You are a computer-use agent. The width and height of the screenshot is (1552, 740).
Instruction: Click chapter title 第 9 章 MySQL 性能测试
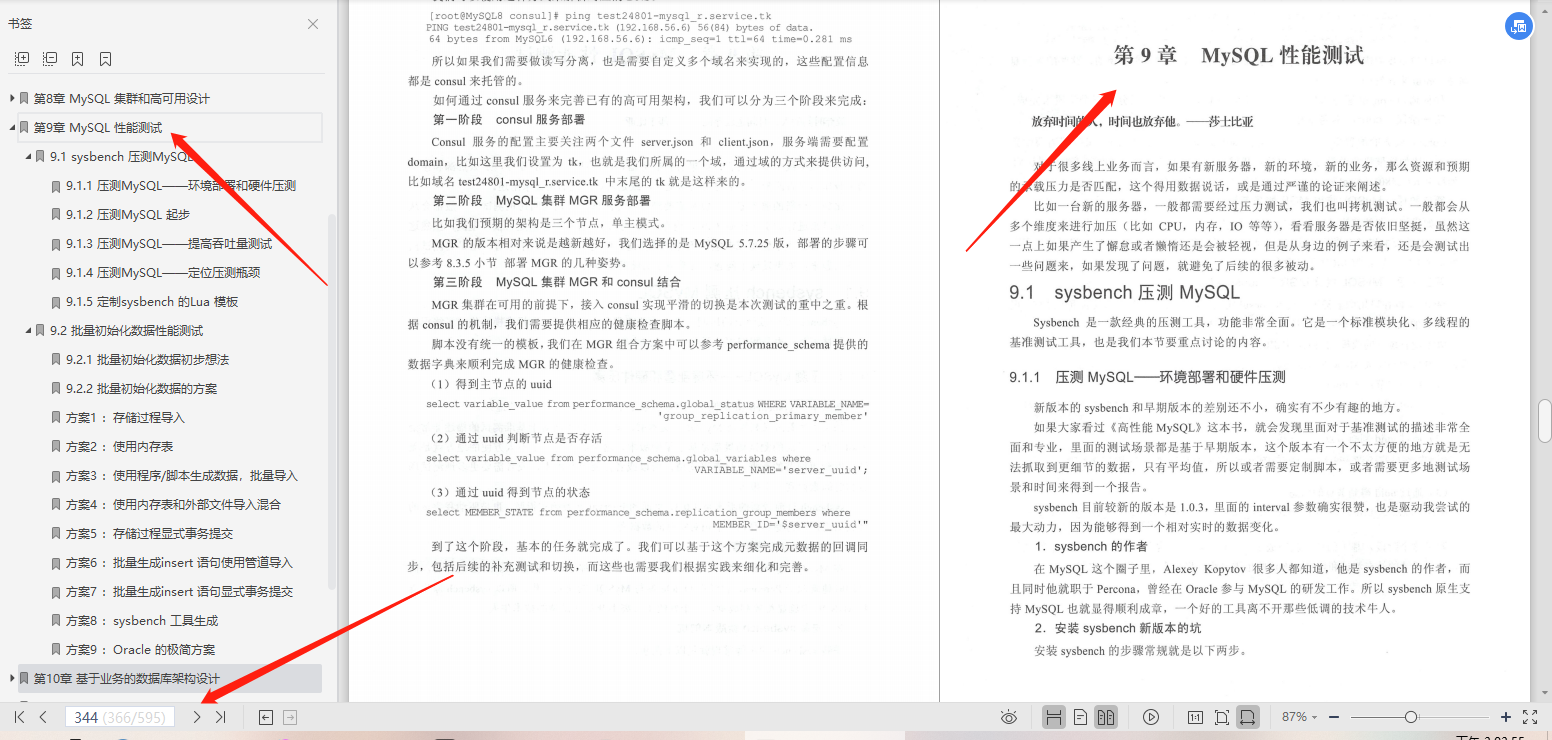click(1238, 55)
